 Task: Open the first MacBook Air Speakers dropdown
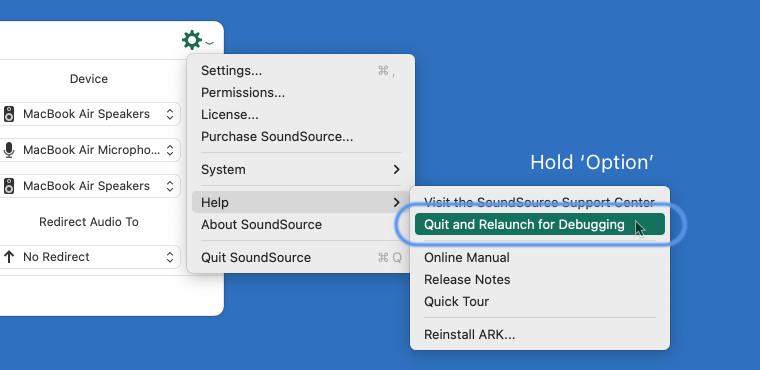(89, 114)
